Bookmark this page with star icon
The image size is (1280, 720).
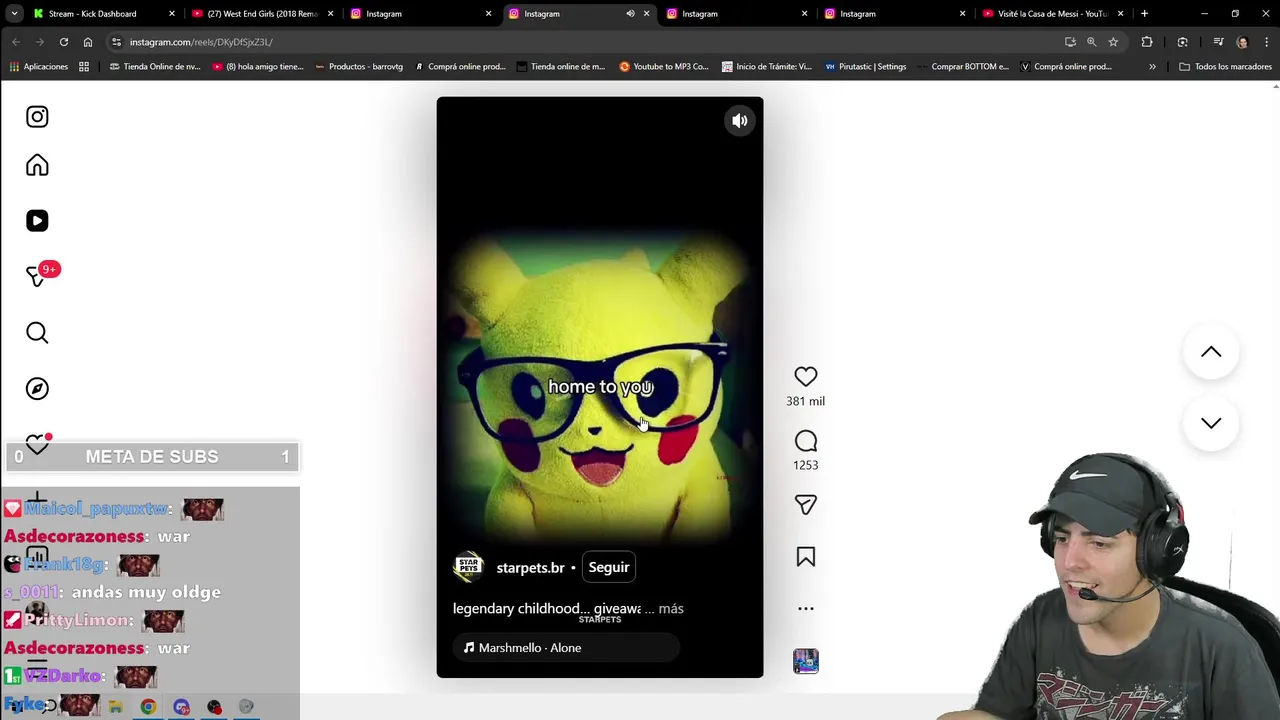tap(1113, 42)
